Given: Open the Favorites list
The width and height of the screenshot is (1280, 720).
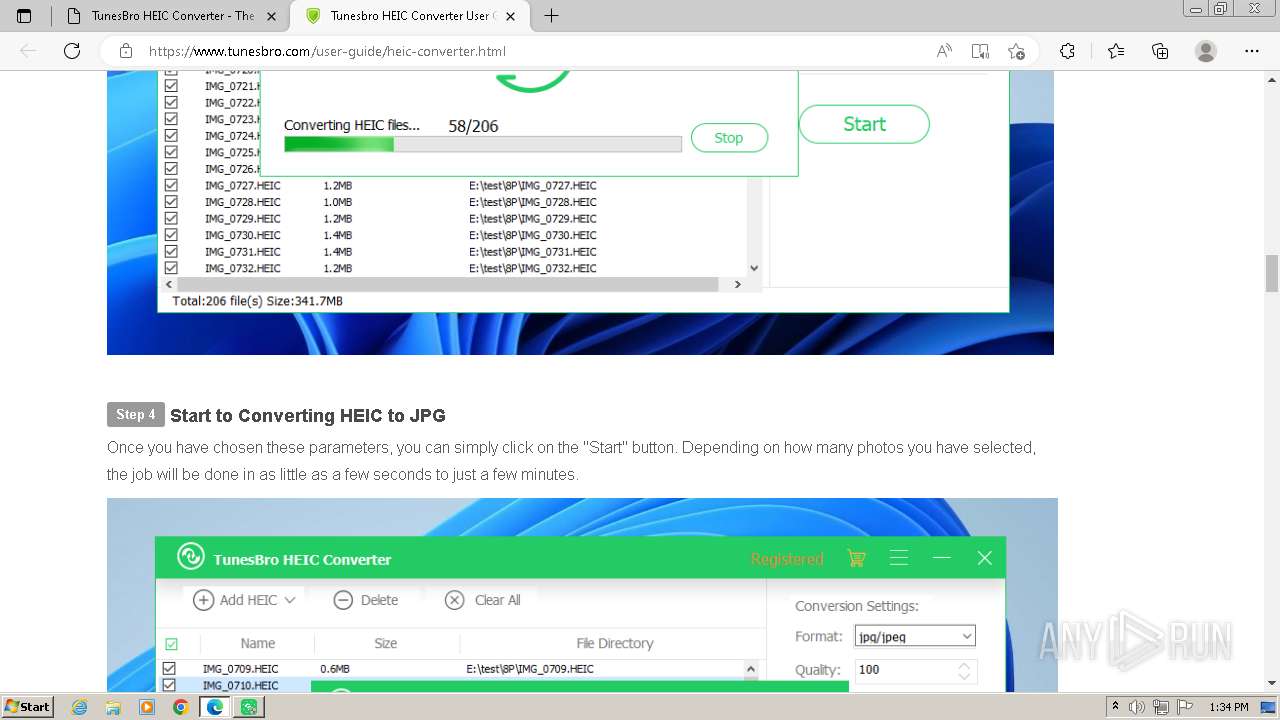Looking at the screenshot, I should (x=1116, y=51).
